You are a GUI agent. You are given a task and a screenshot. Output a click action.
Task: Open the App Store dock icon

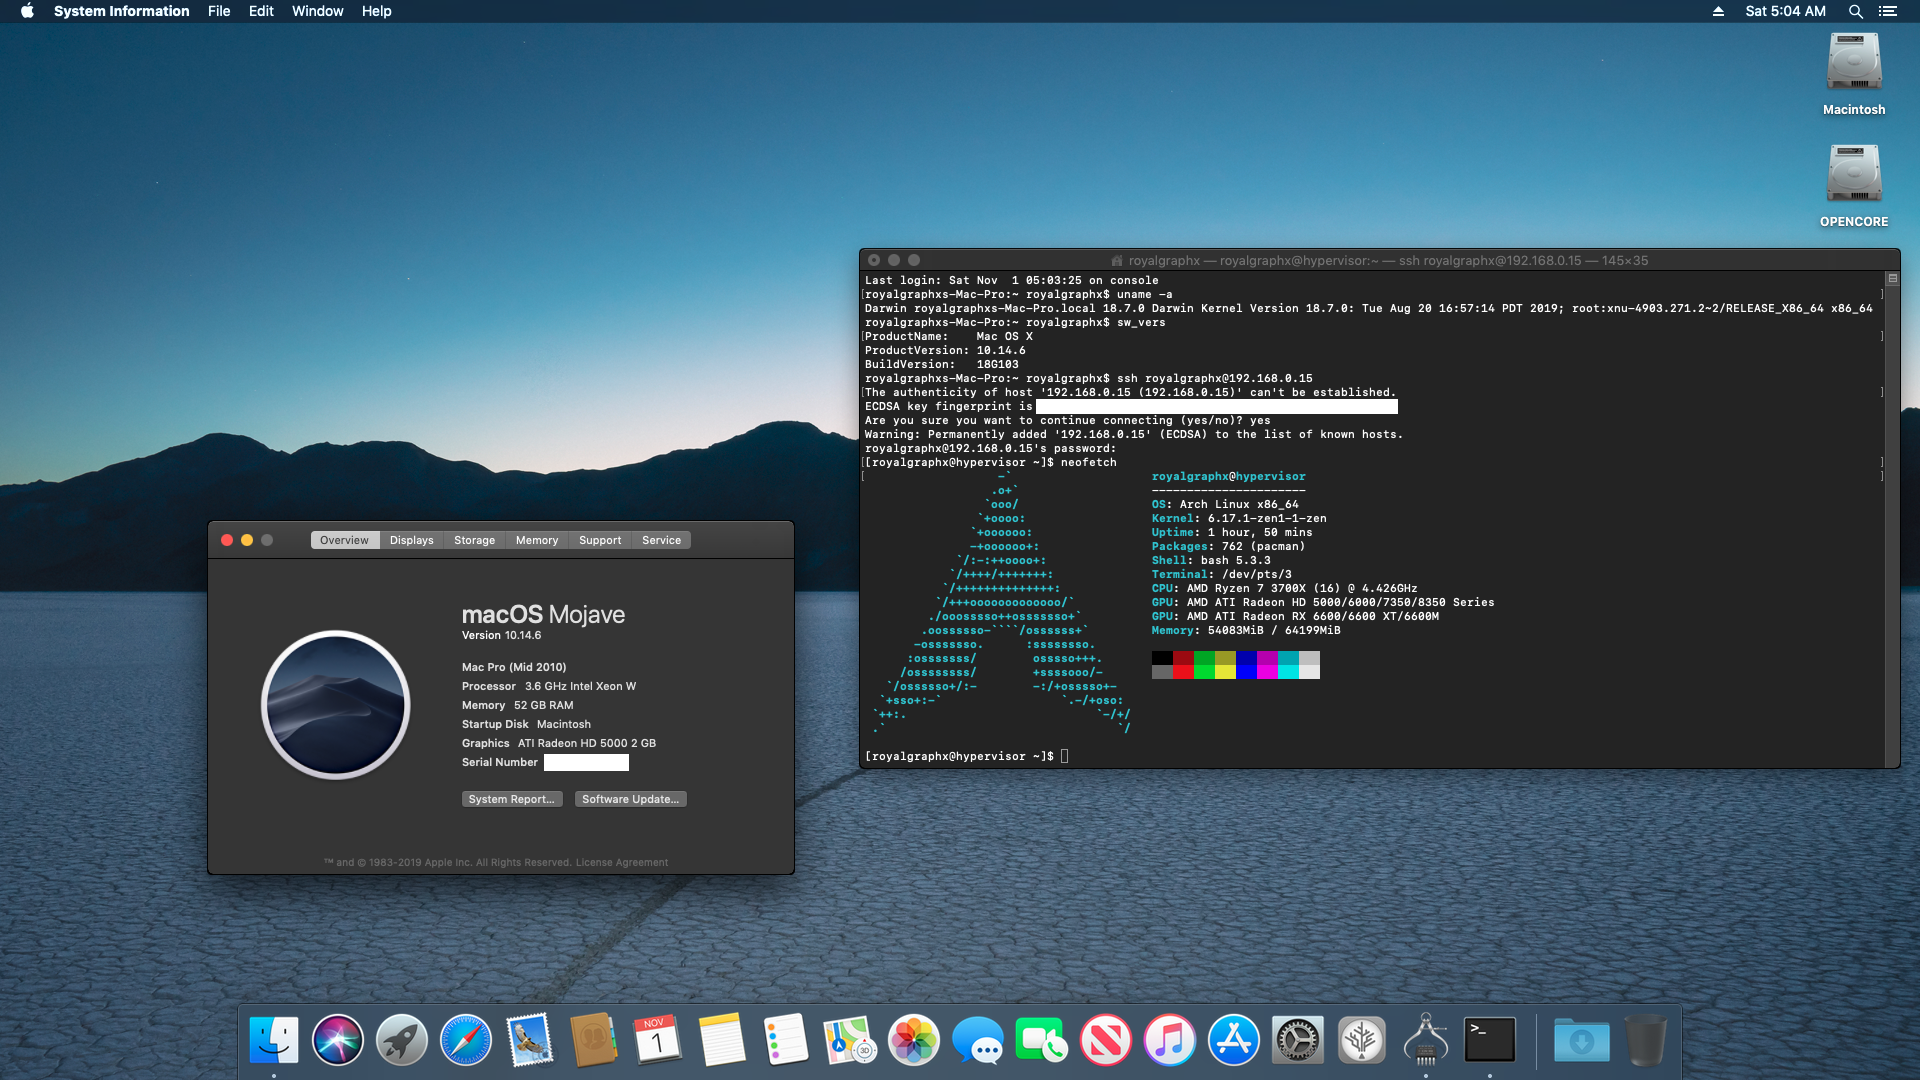[x=1233, y=1040]
